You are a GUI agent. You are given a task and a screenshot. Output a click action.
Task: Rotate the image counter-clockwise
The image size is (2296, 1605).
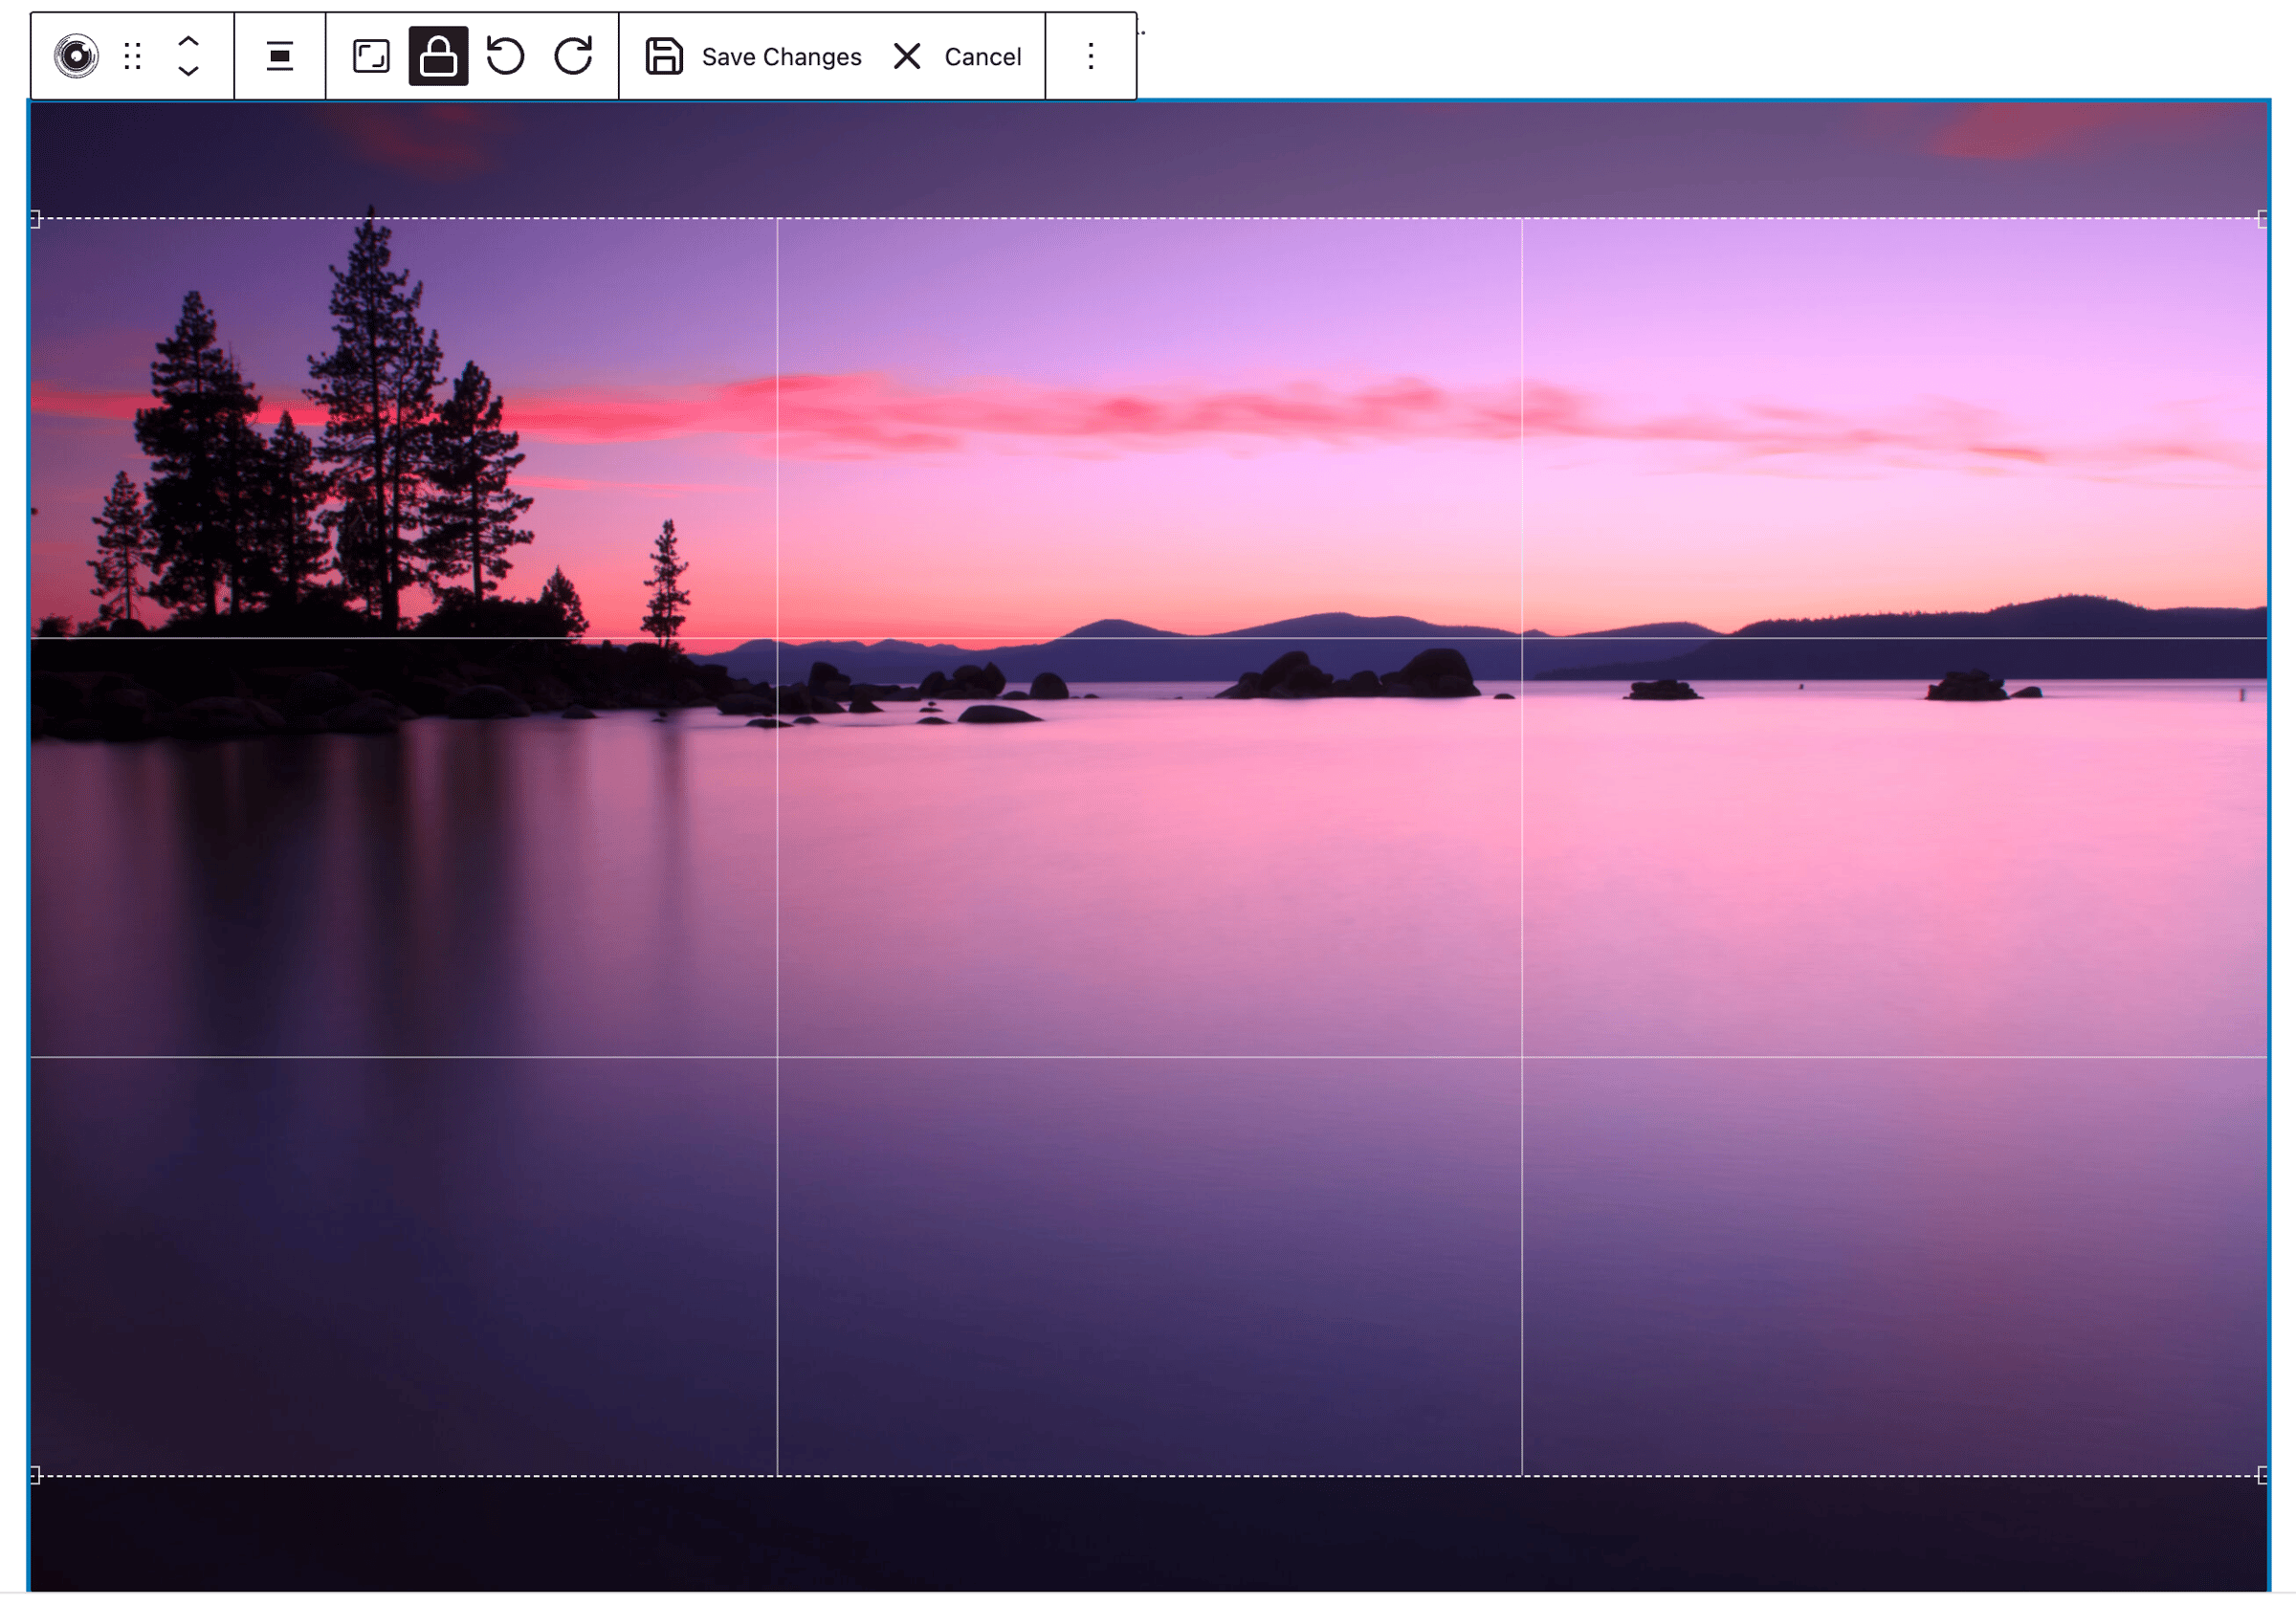tap(506, 56)
